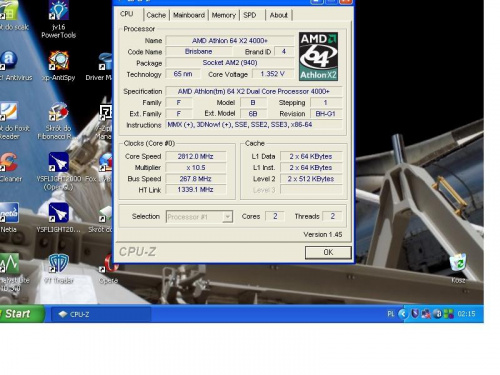The height and width of the screenshot is (375, 500).
Task: Launch the xp-AntiSpy desktop shortcut
Action: tap(59, 60)
